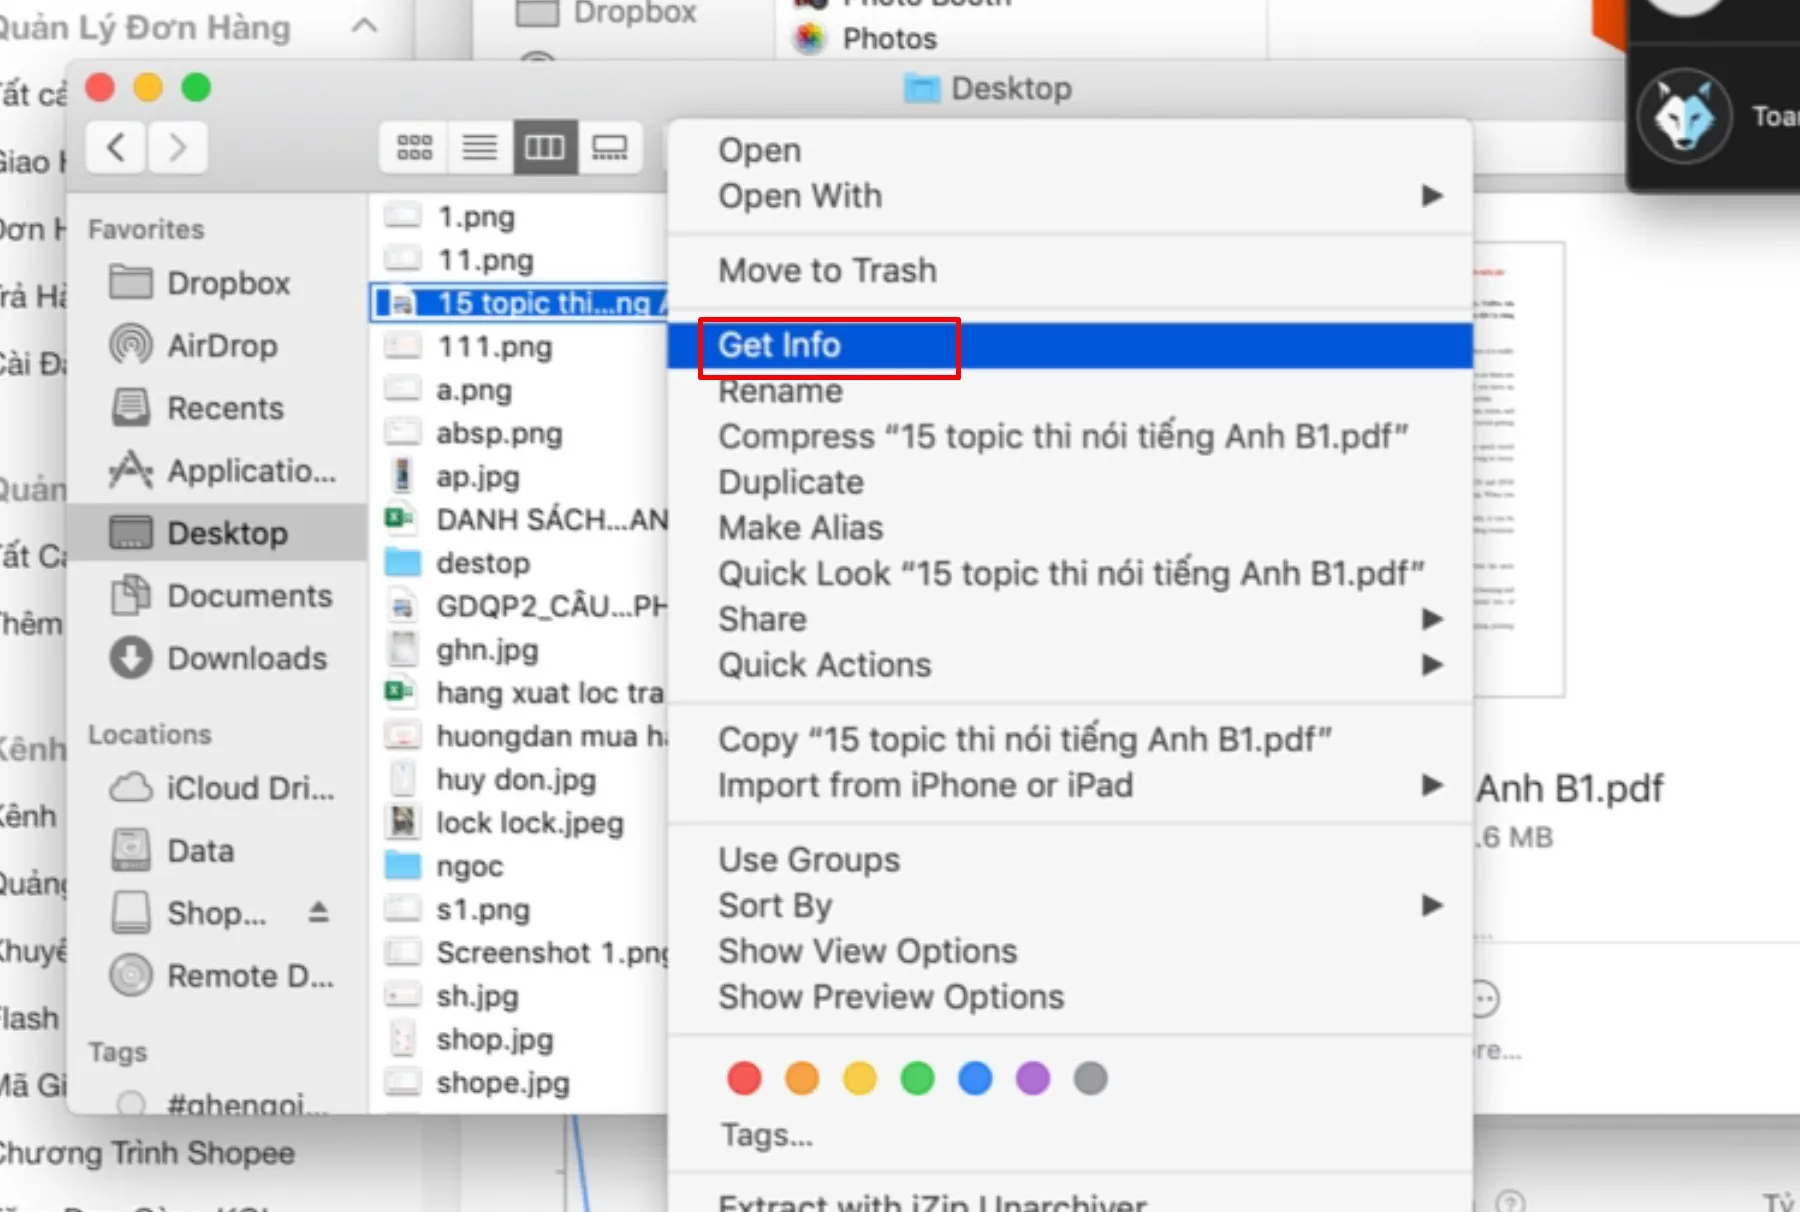Choose Duplicate in the context menu
Image resolution: width=1800 pixels, height=1212 pixels.
(1070, 482)
